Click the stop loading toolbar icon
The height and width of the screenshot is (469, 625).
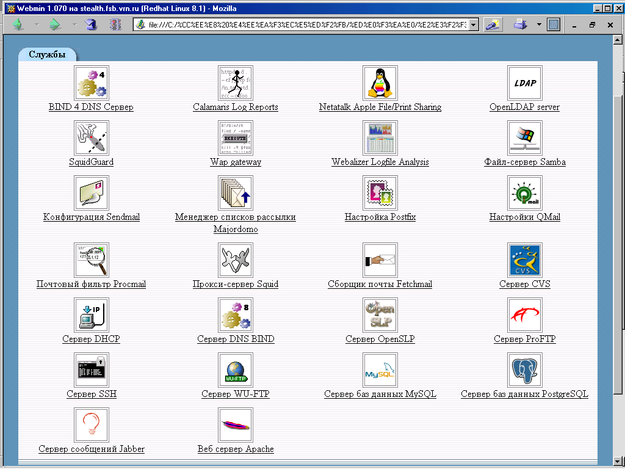(x=115, y=25)
